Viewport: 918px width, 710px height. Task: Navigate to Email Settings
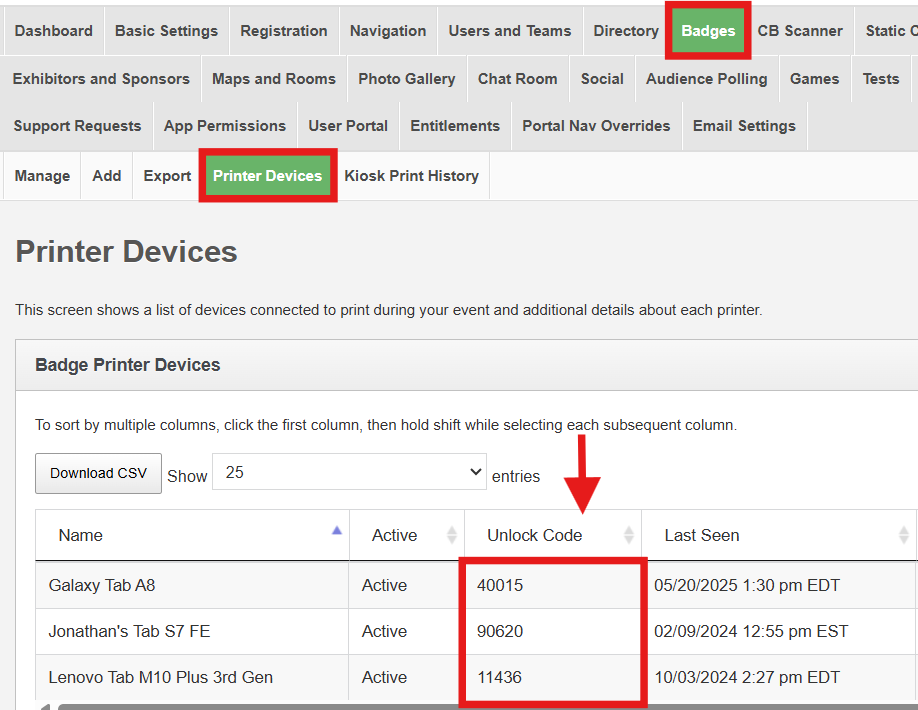744,126
